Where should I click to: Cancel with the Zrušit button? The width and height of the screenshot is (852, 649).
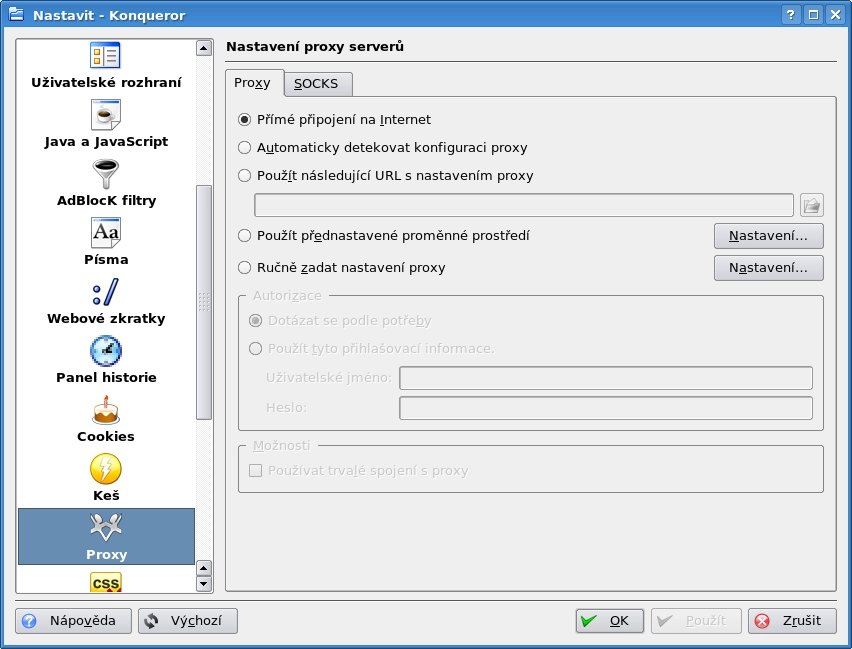coord(792,621)
